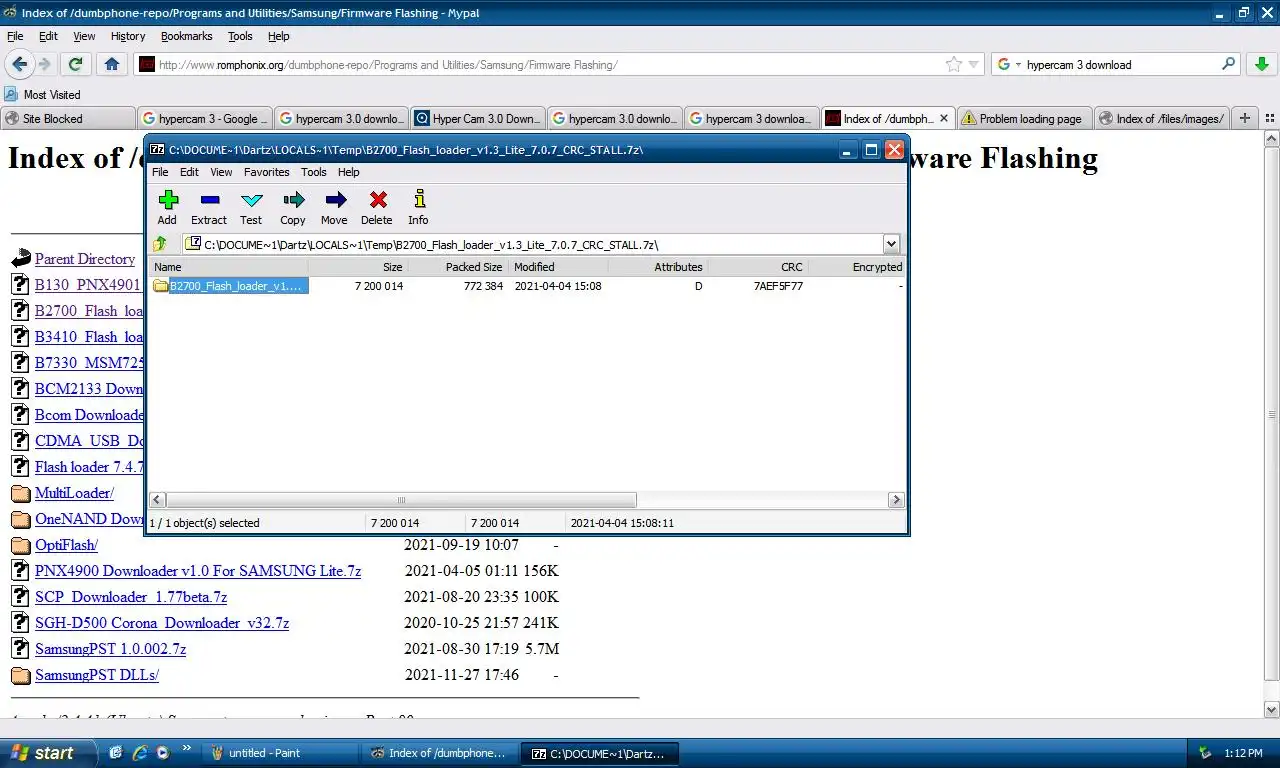The width and height of the screenshot is (1280, 768).
Task: Open the browser History menu
Action: pyautogui.click(x=128, y=36)
